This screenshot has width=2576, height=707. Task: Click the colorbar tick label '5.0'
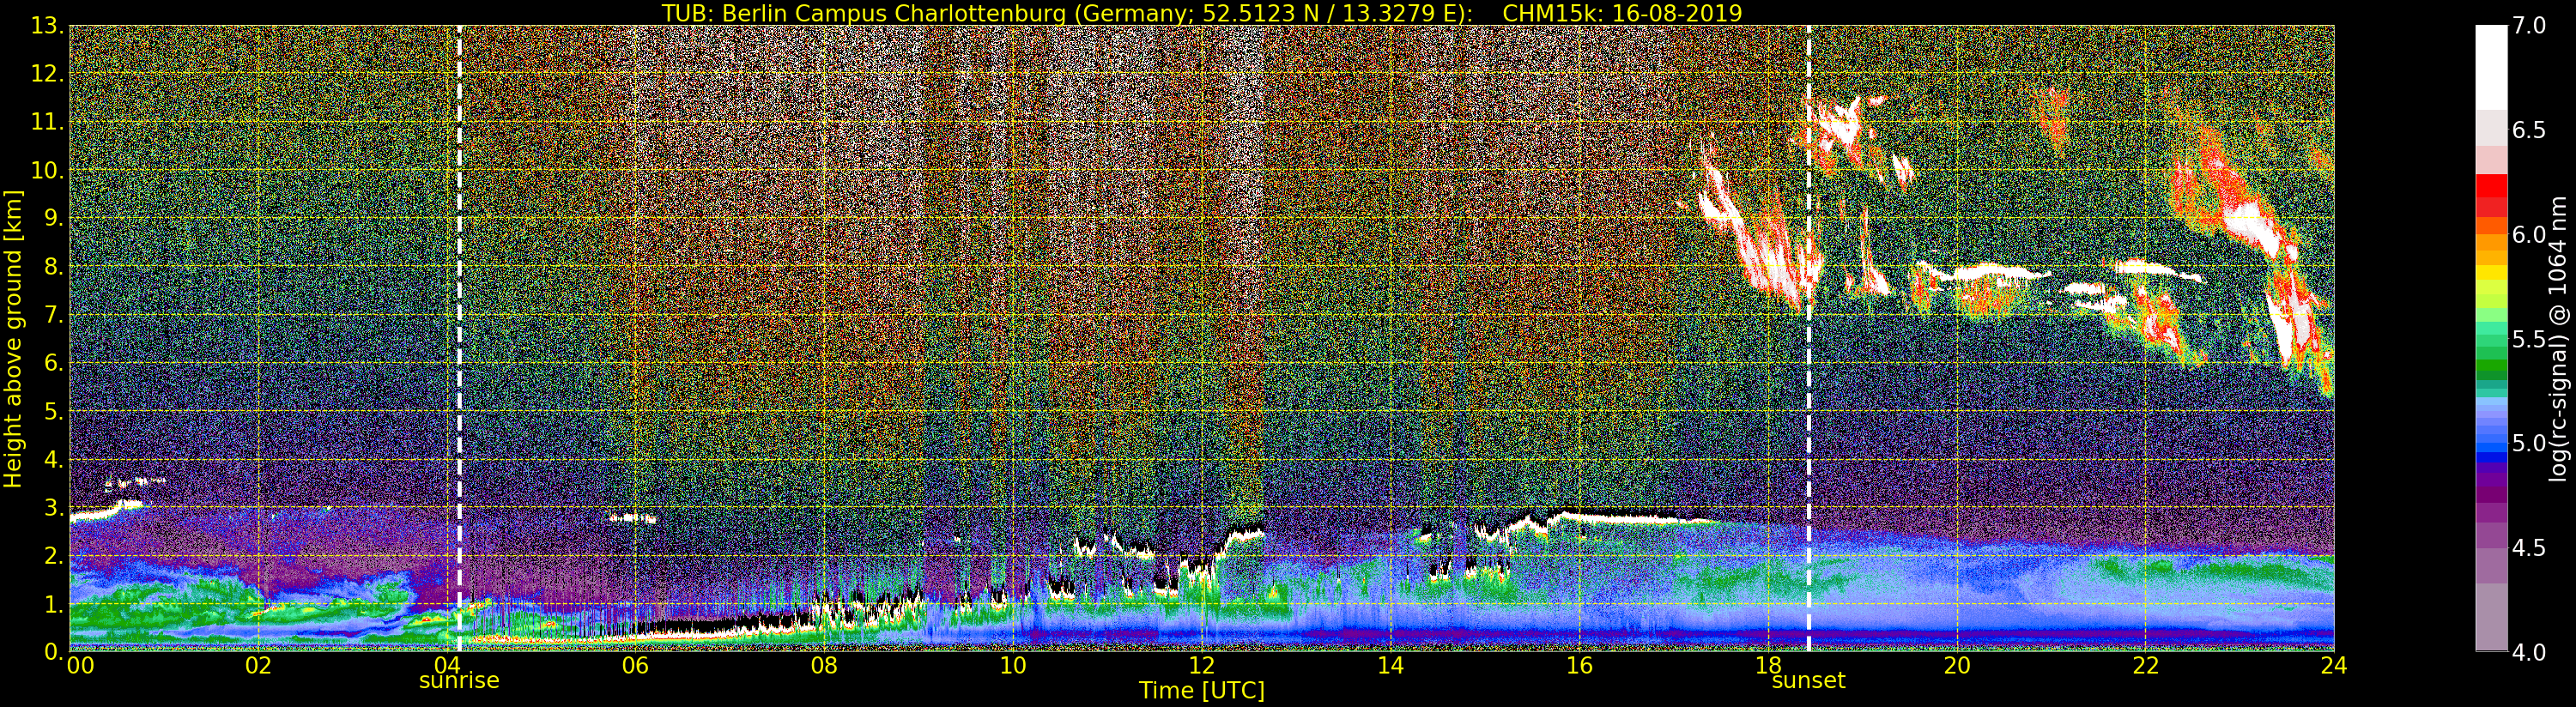2529,443
